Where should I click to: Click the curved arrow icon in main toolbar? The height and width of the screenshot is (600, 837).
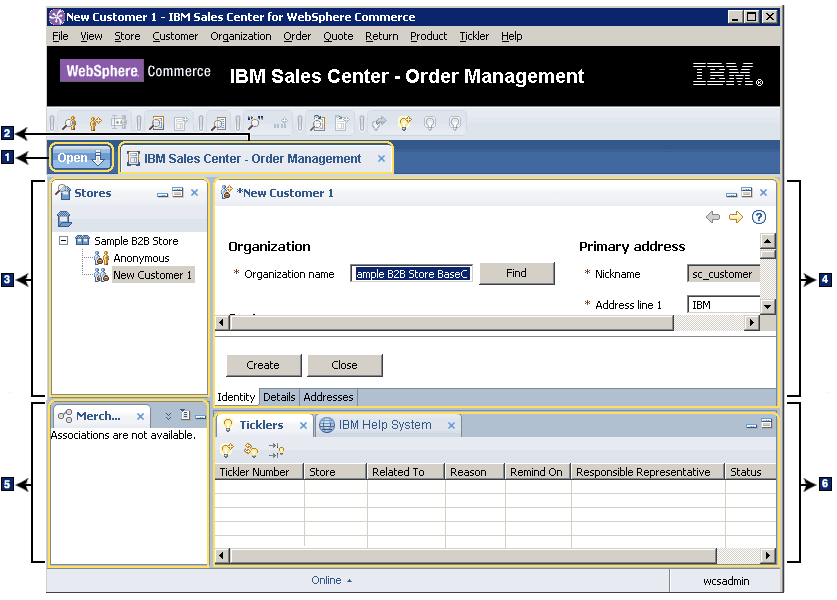tap(380, 123)
